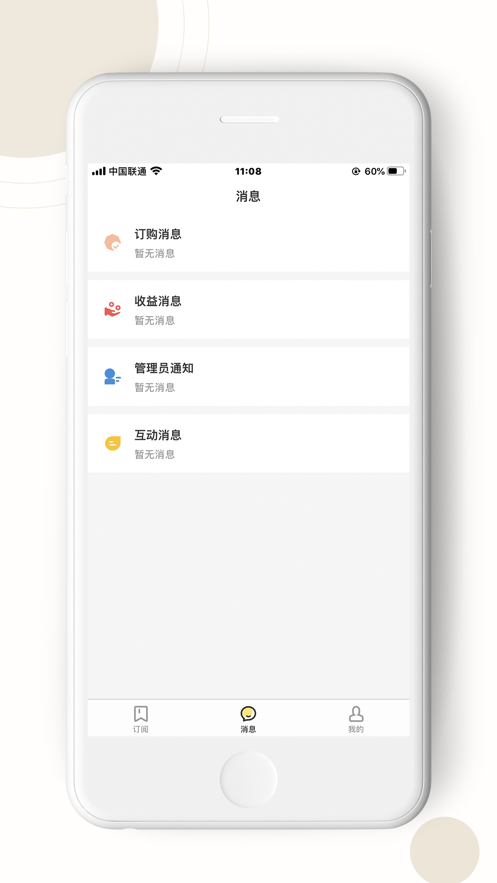The image size is (497, 883).
Task: Tap the cellular signal bars icon
Action: point(98,171)
